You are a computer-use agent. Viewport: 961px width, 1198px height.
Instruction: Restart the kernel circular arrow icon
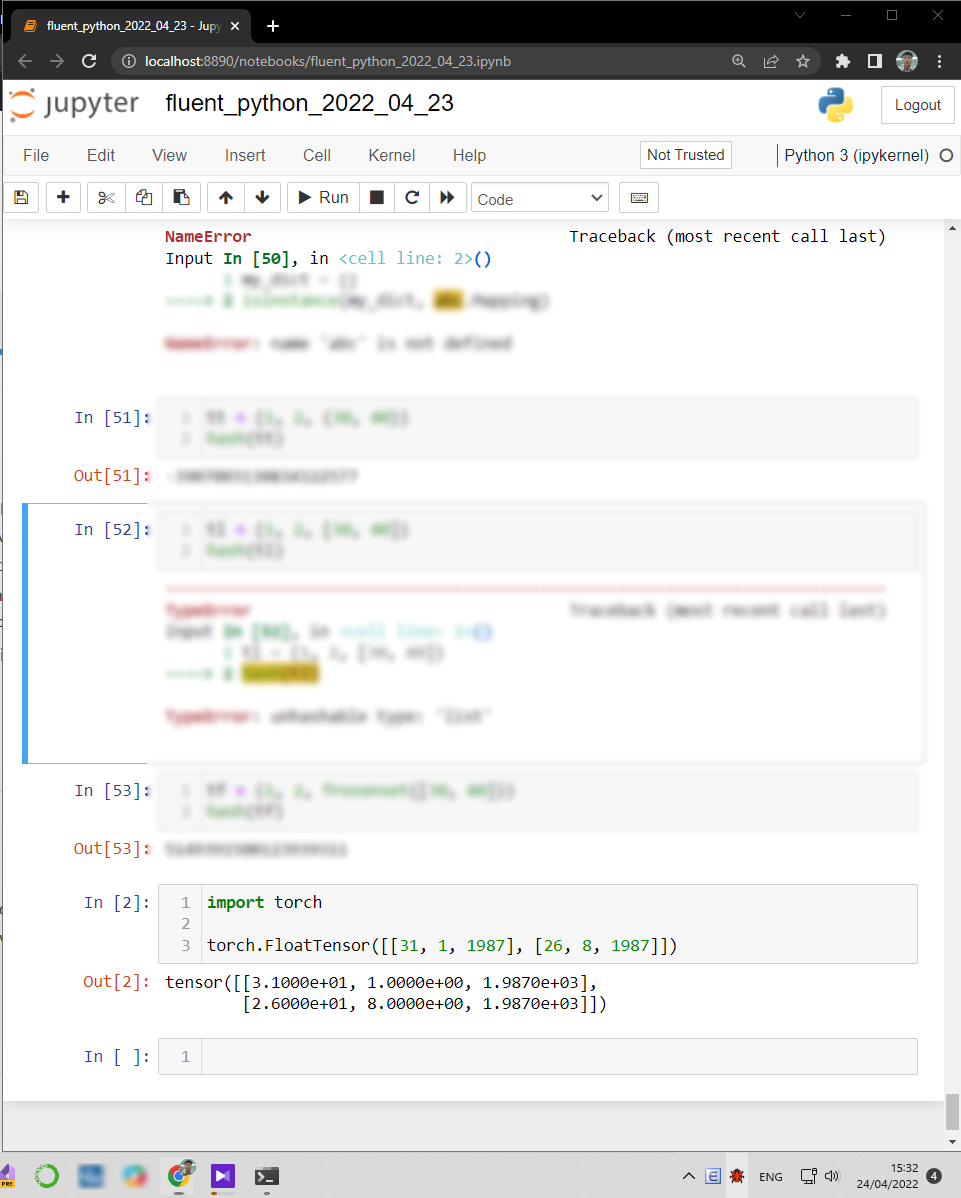pyautogui.click(x=412, y=198)
